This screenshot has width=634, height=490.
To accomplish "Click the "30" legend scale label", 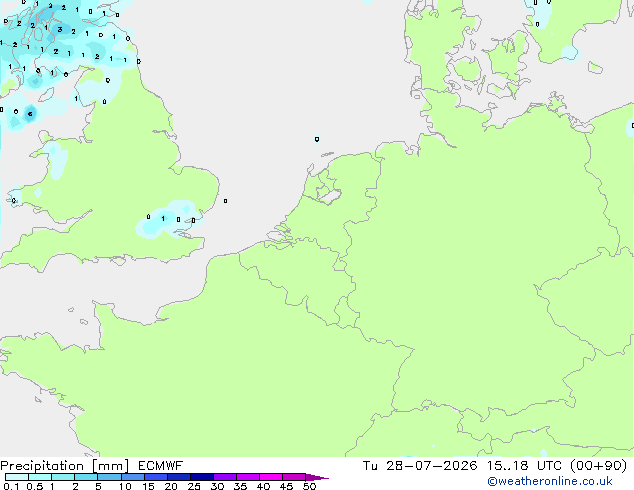I will (x=217, y=486).
